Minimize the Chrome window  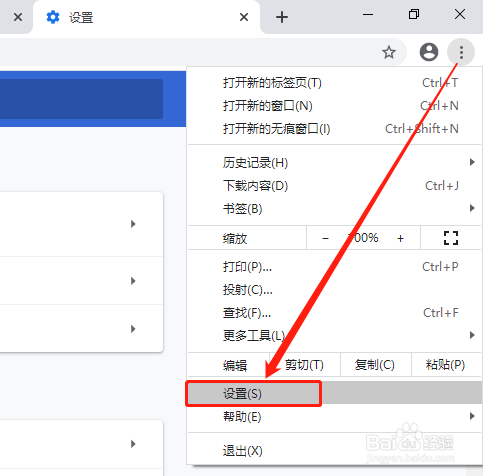[x=368, y=14]
